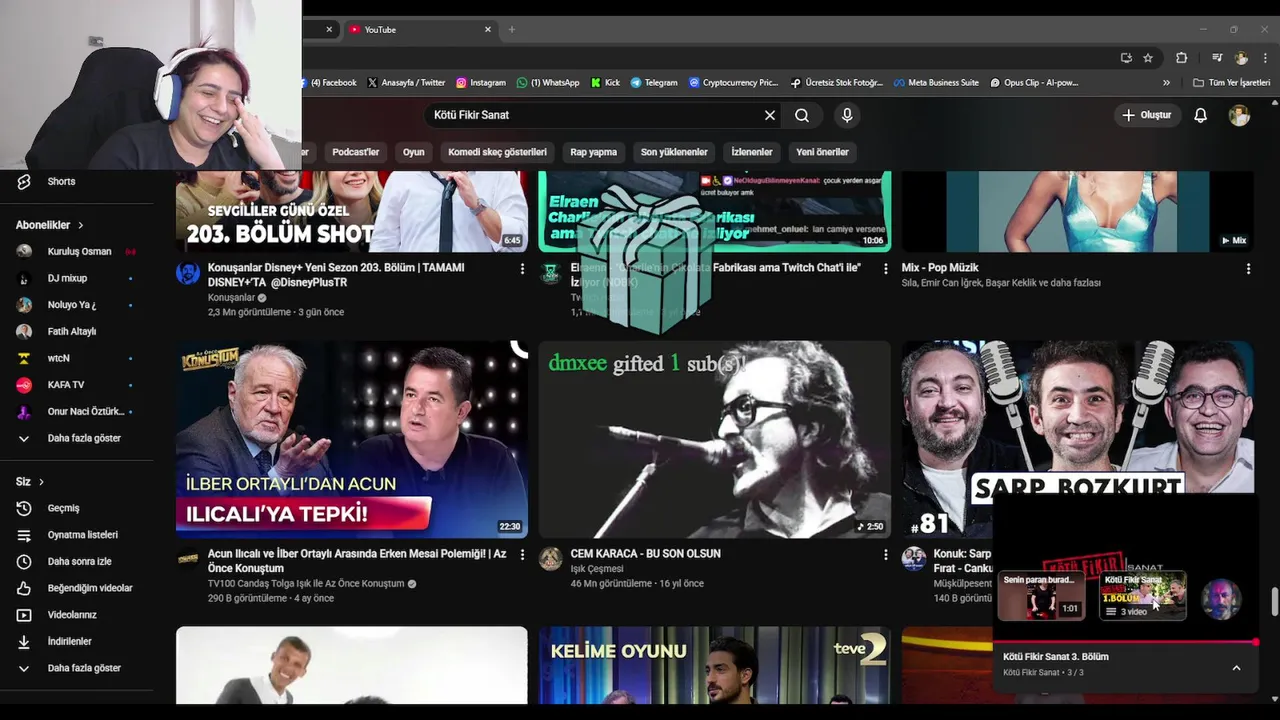Play Mix - Pop Müzik thumbnail
This screenshot has height=720, width=1280.
(1078, 211)
